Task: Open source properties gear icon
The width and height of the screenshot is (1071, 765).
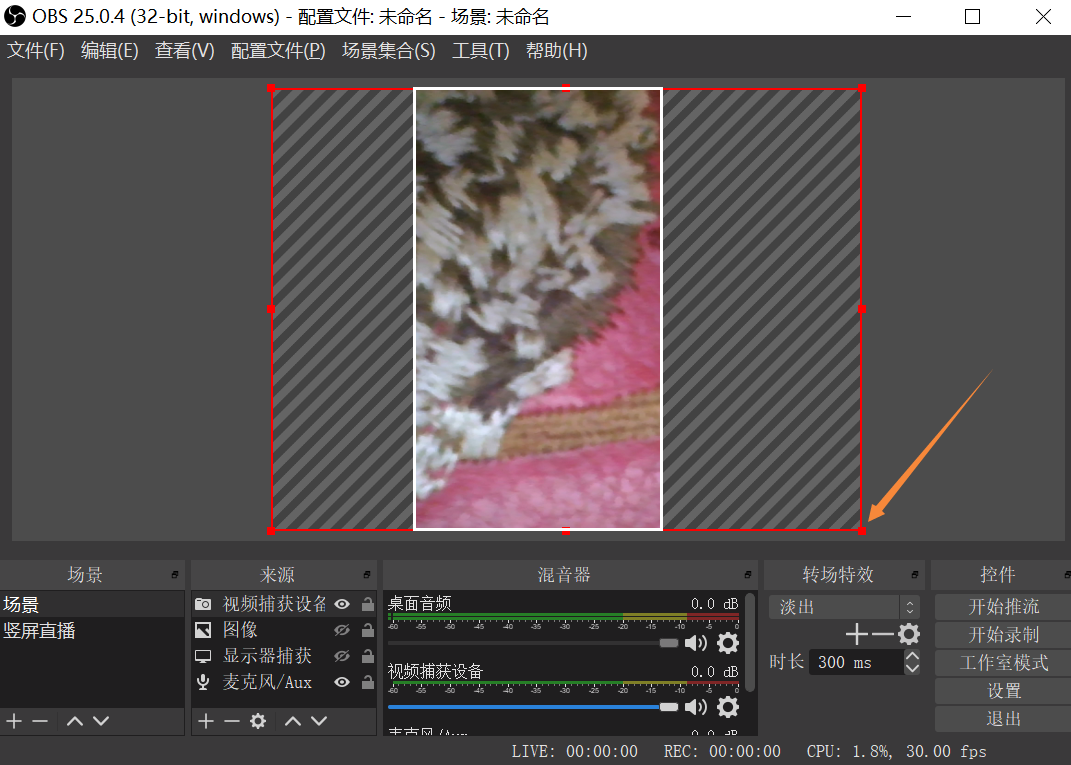Action: [258, 721]
